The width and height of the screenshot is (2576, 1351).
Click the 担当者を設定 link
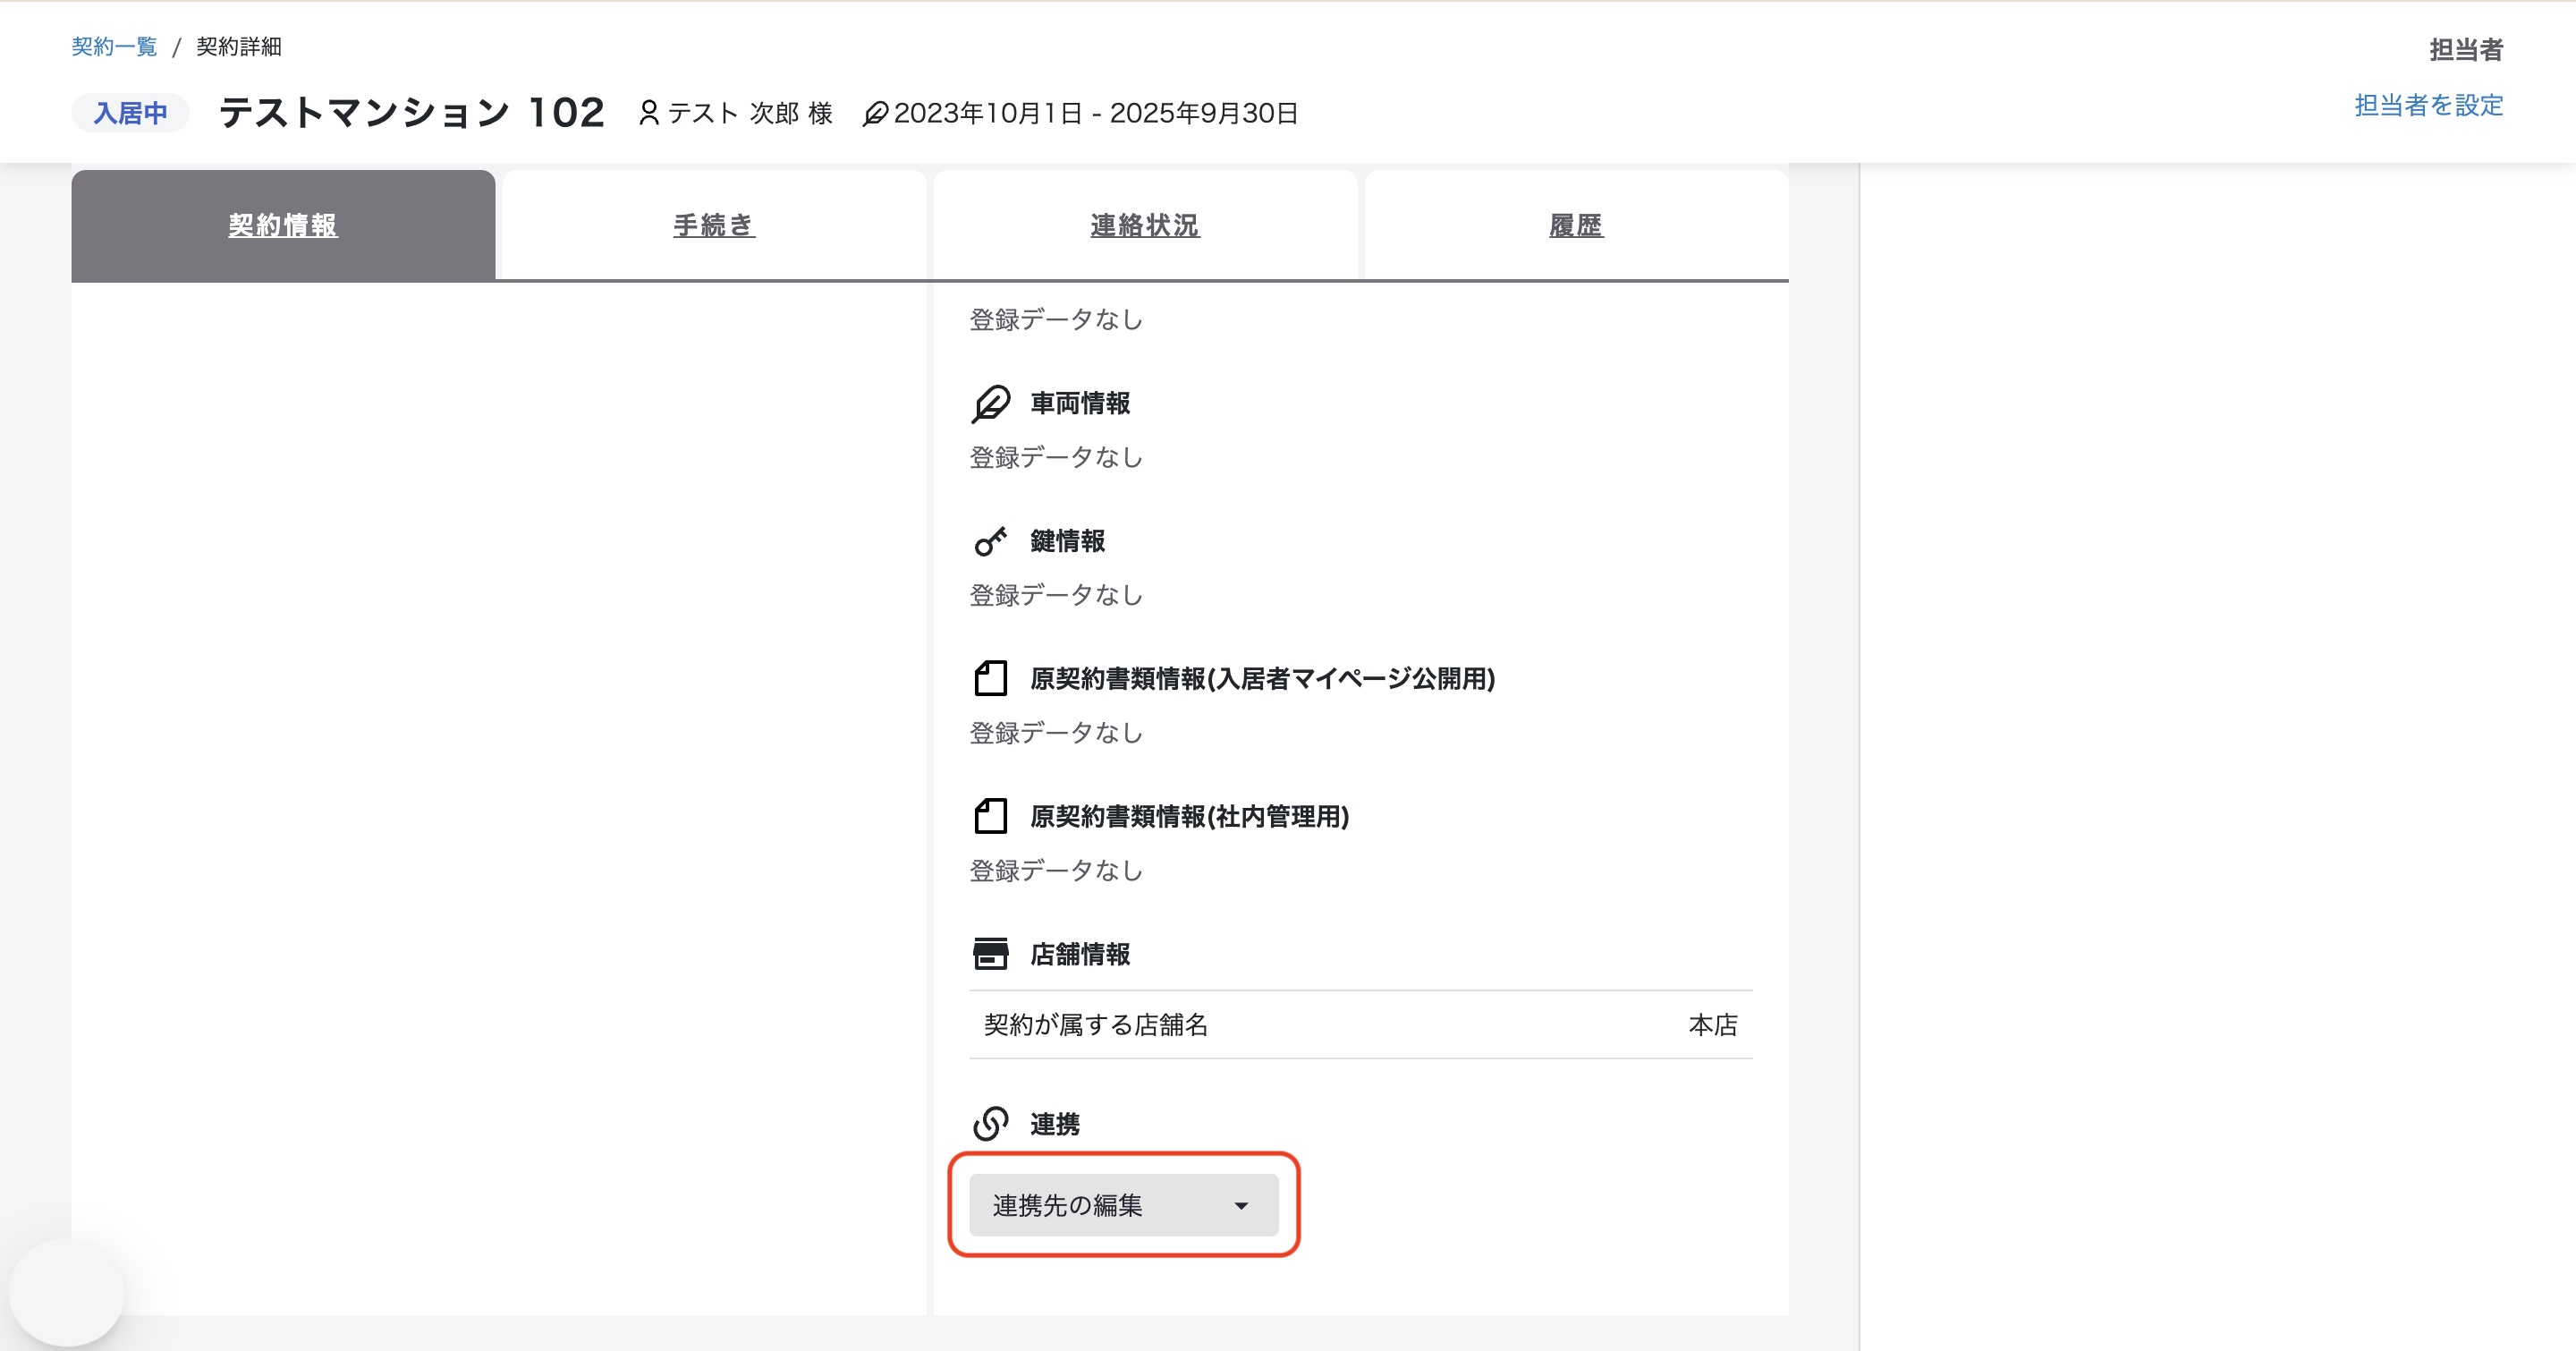click(x=2428, y=105)
